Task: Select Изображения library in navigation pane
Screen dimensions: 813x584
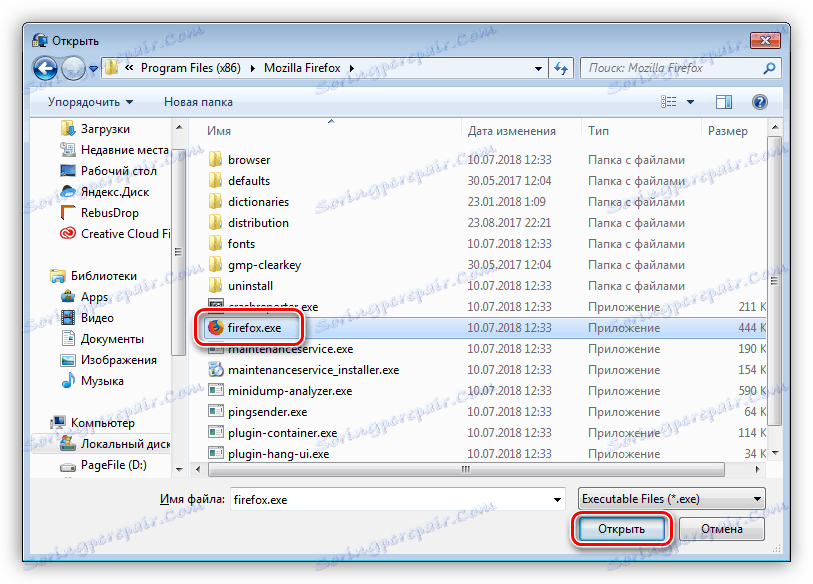Action: pyautogui.click(x=108, y=360)
